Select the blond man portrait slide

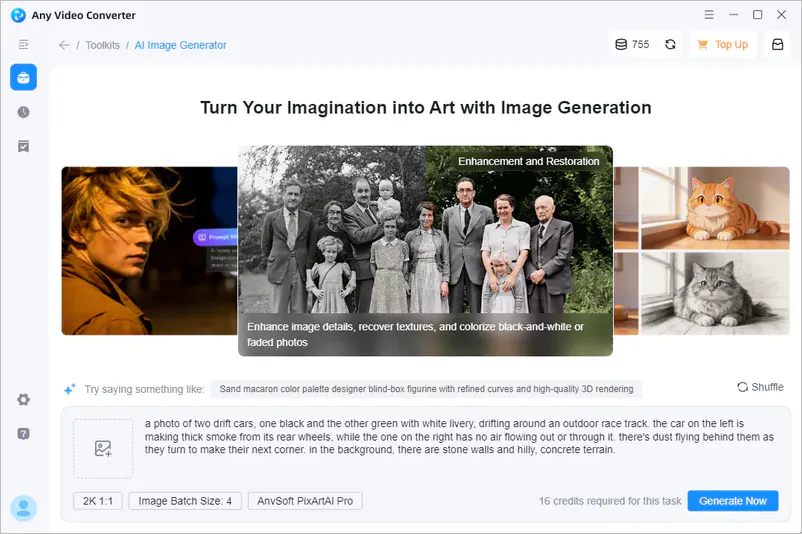click(149, 251)
